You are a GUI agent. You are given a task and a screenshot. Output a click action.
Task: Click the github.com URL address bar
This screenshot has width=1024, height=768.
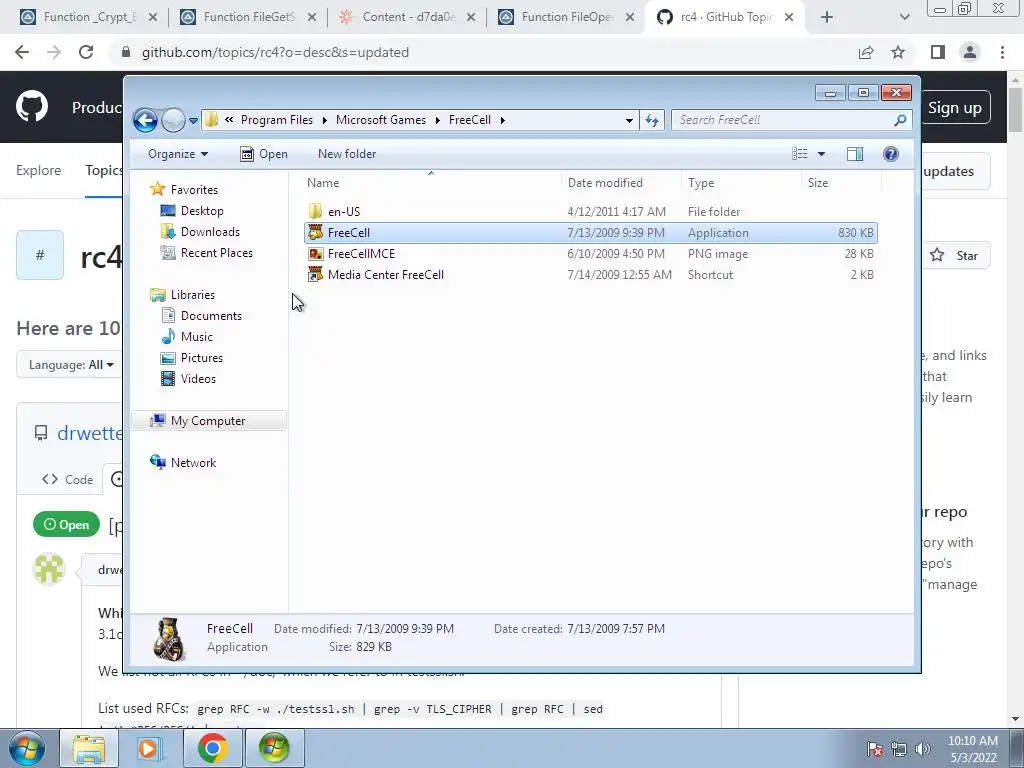tap(275, 52)
